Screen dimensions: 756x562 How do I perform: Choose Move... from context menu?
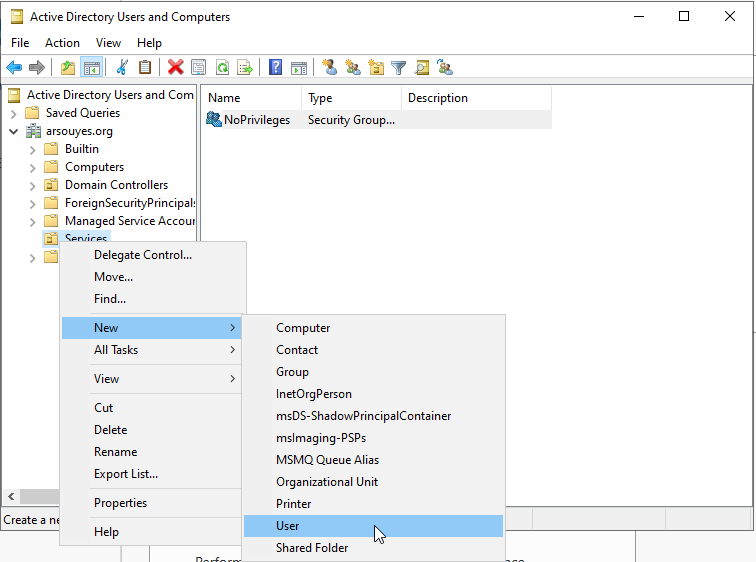151,277
